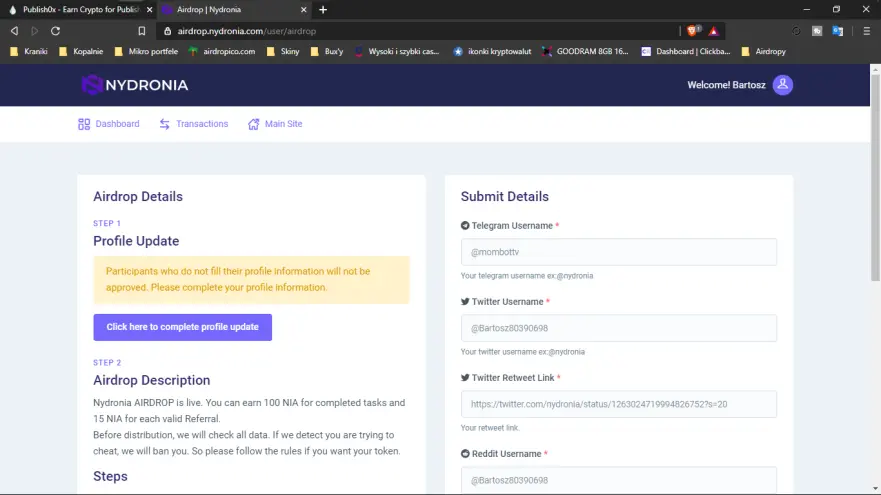Select the Airdrop | Nydronia tab
The image size is (881, 495).
point(235,10)
